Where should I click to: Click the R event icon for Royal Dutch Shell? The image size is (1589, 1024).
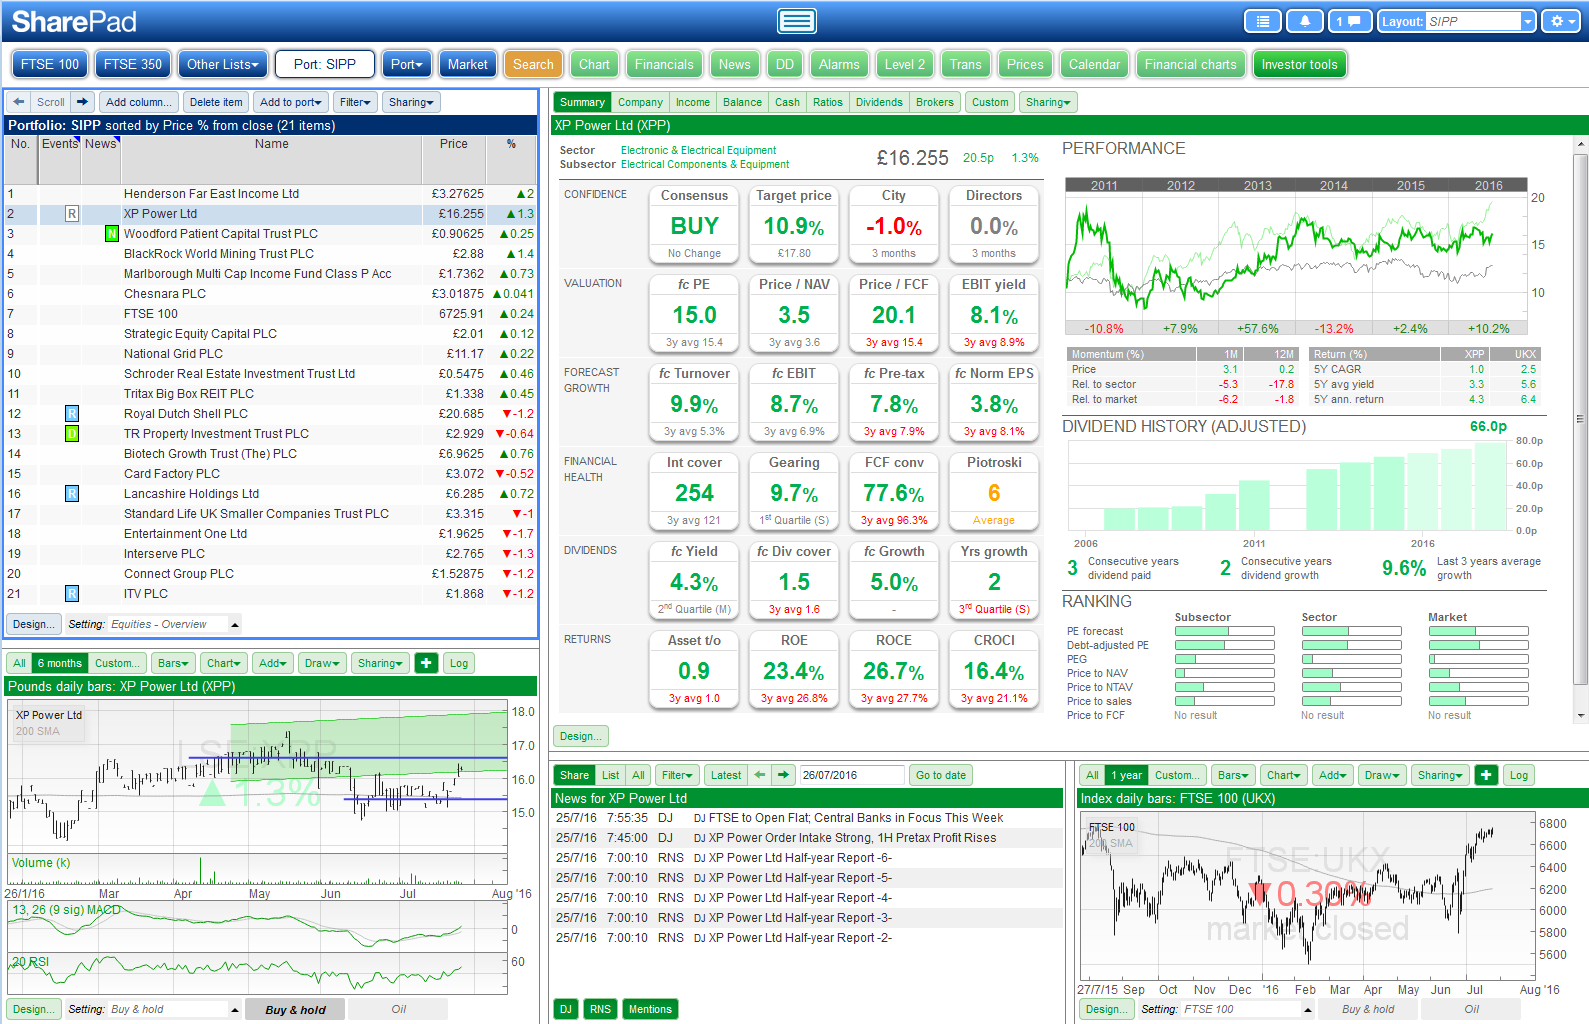[72, 414]
